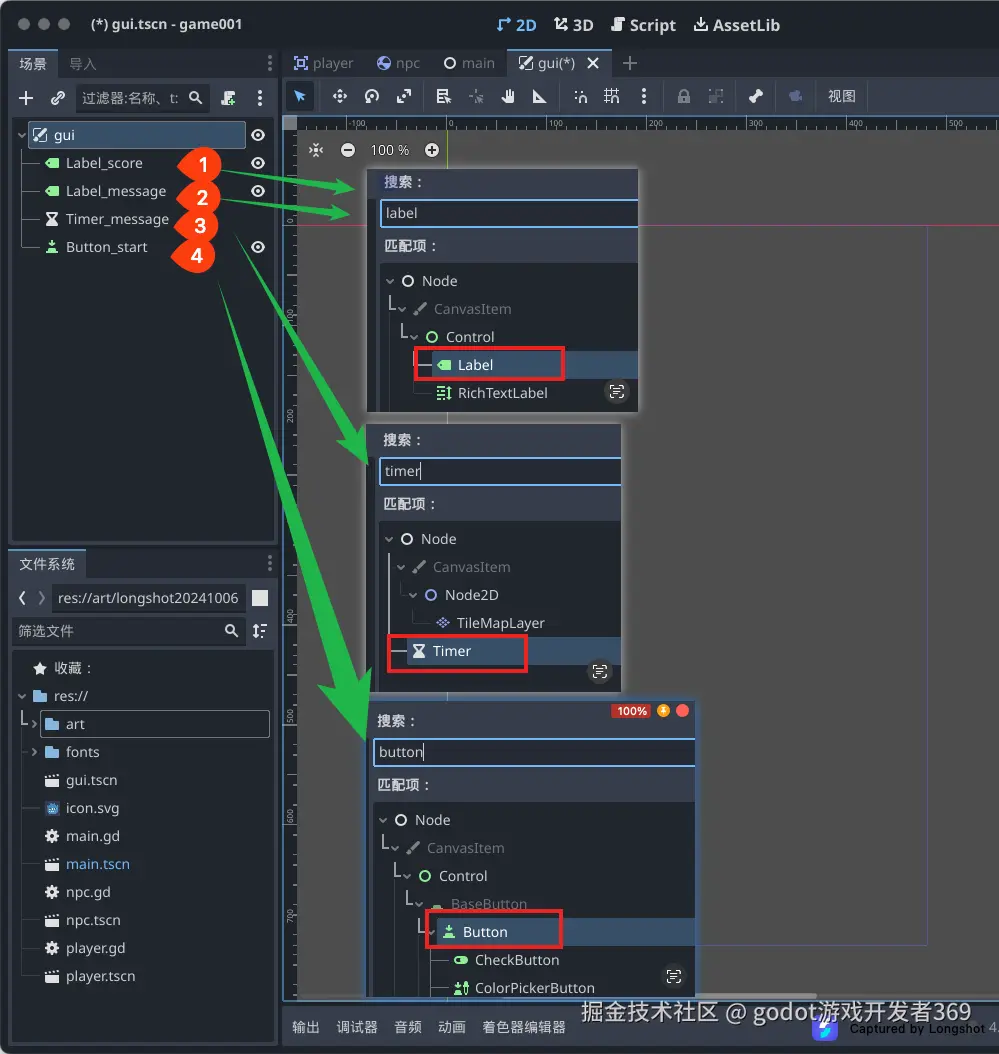The height and width of the screenshot is (1054, 999).
Task: Click the attach script icon in scene dock
Action: click(x=229, y=98)
